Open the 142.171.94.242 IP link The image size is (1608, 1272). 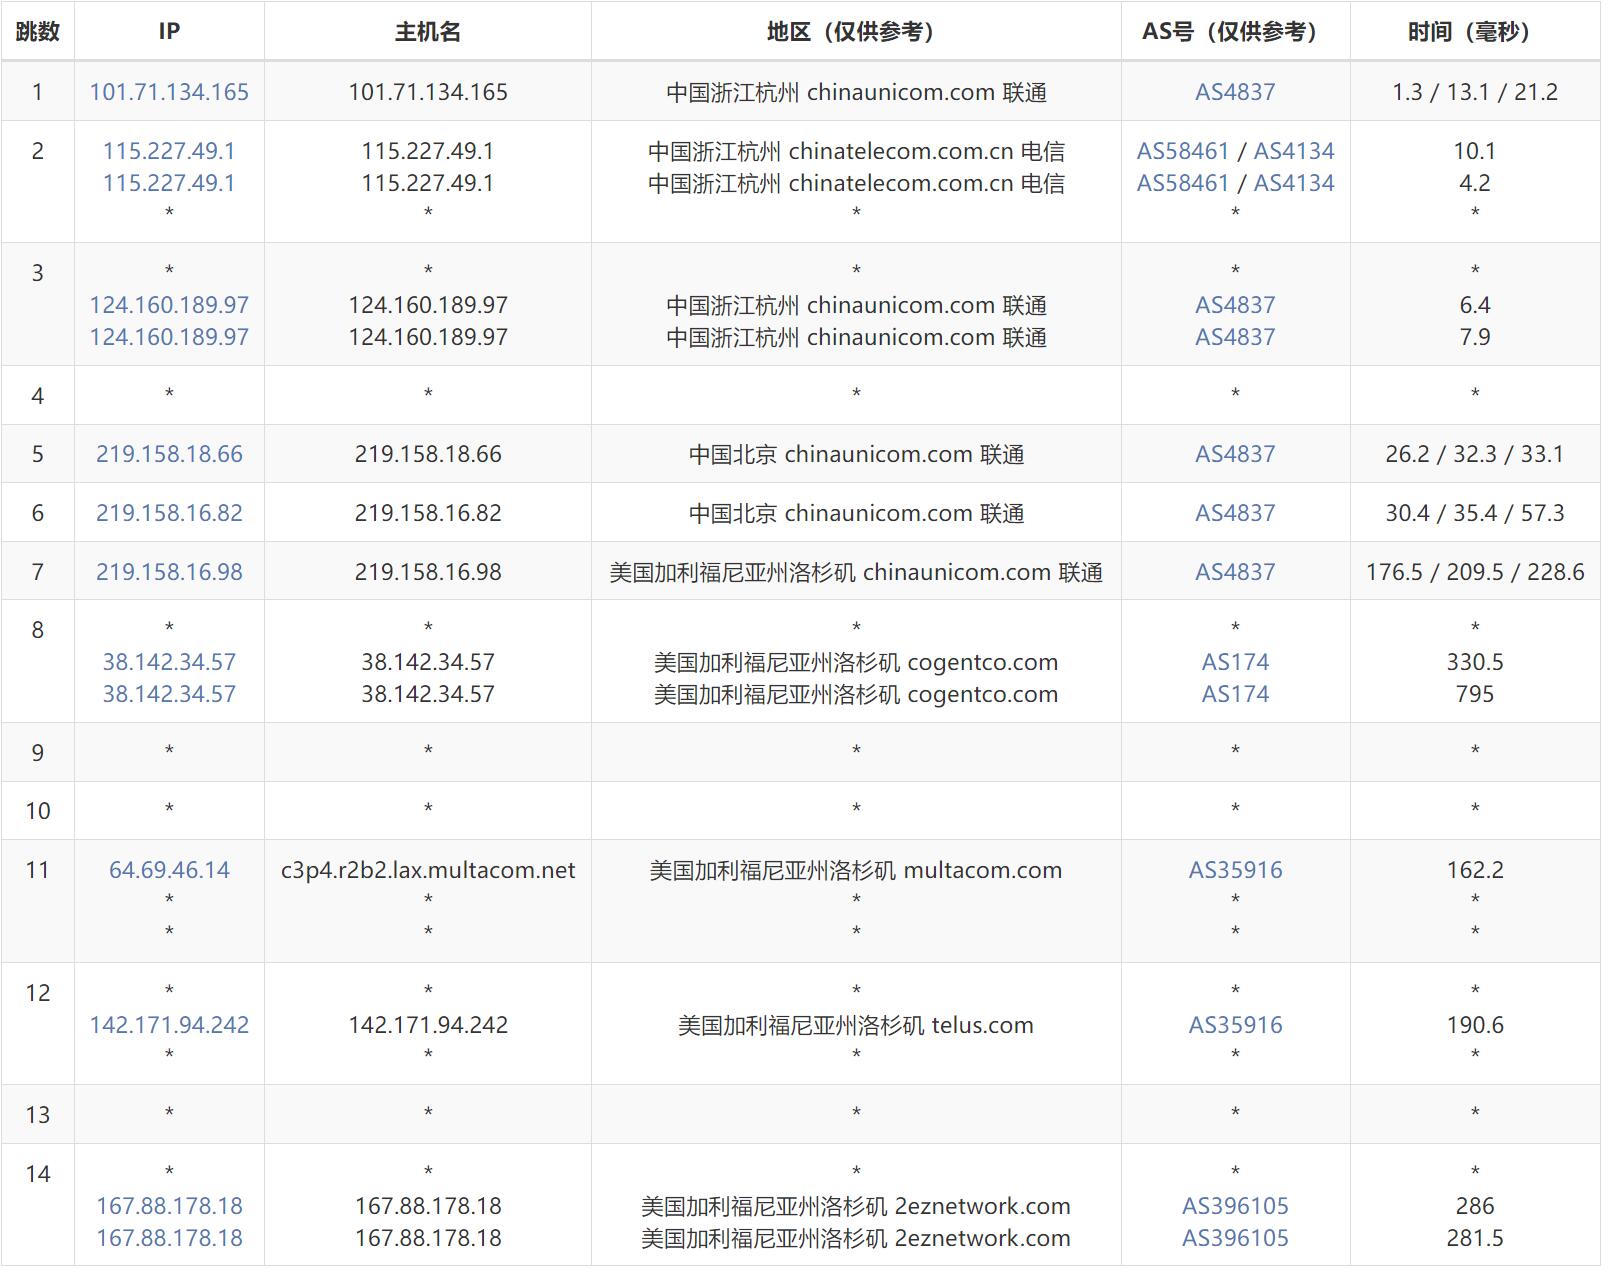pos(169,1025)
